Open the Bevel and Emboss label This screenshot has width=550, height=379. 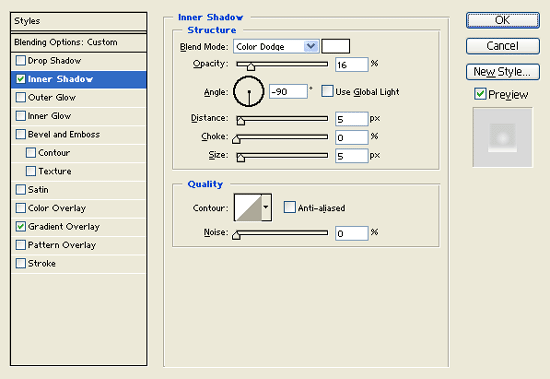click(x=64, y=134)
